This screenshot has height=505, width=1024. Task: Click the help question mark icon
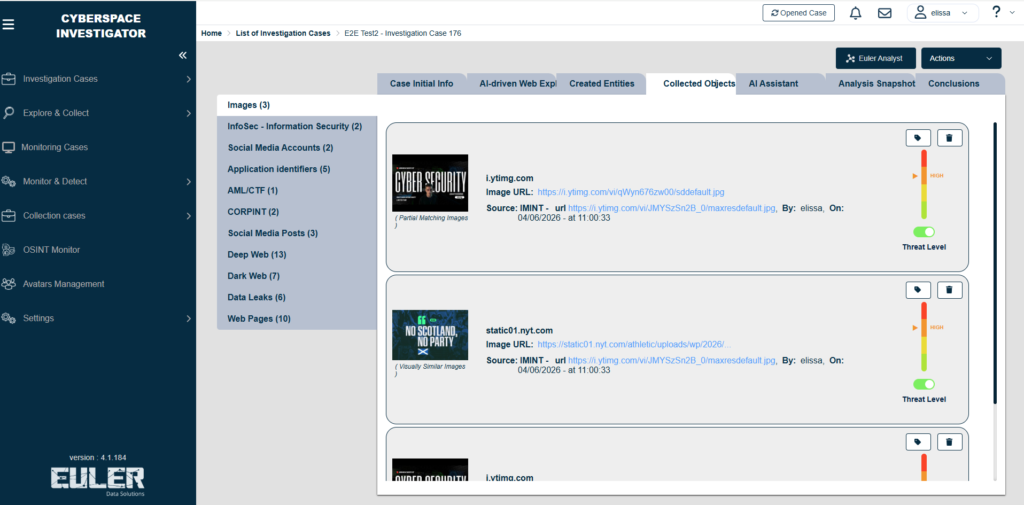pyautogui.click(x=995, y=12)
